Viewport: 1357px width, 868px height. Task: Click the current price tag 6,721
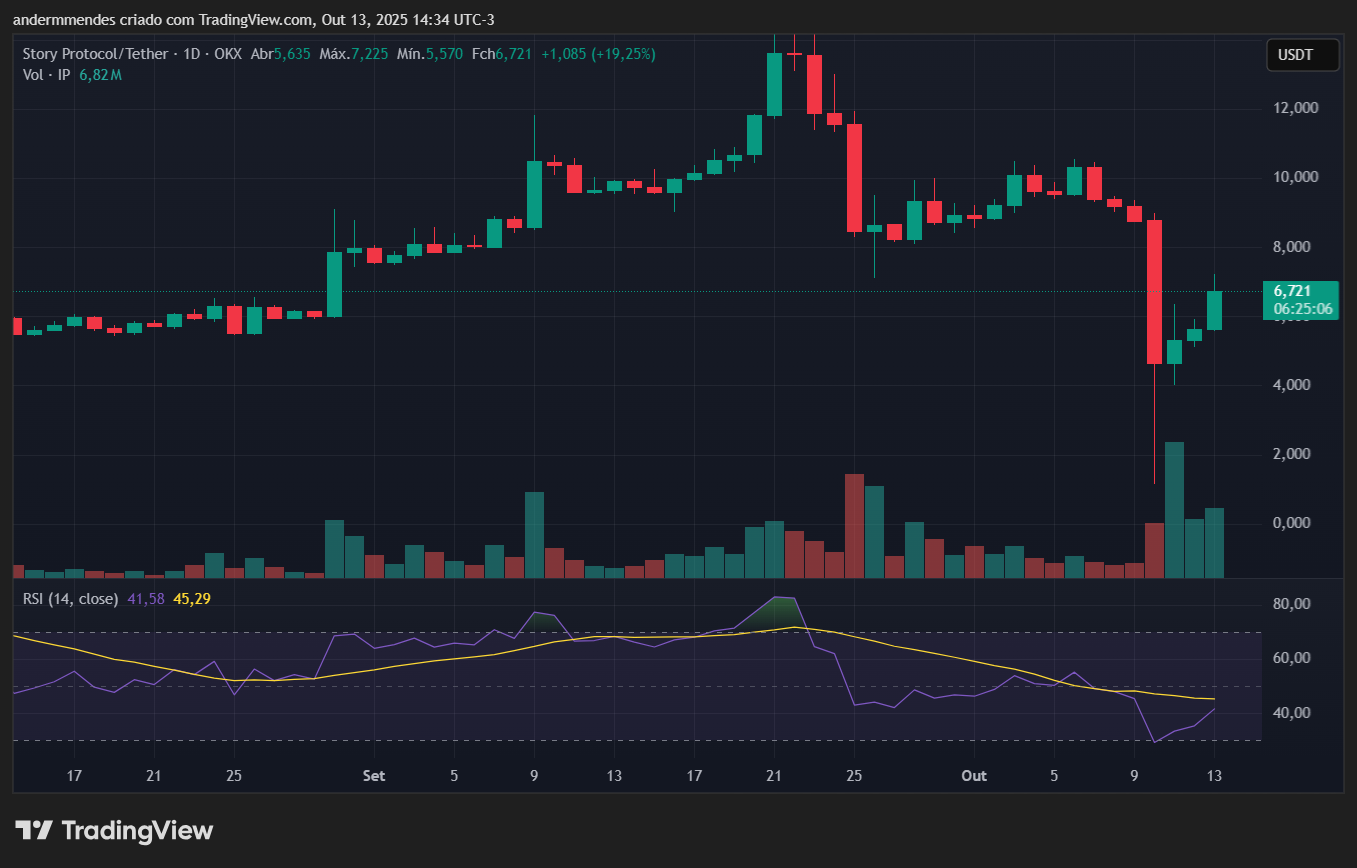1298,291
